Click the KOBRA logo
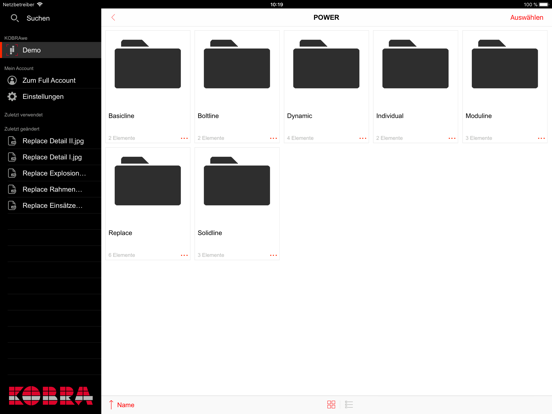Image resolution: width=552 pixels, height=414 pixels. [x=51, y=396]
